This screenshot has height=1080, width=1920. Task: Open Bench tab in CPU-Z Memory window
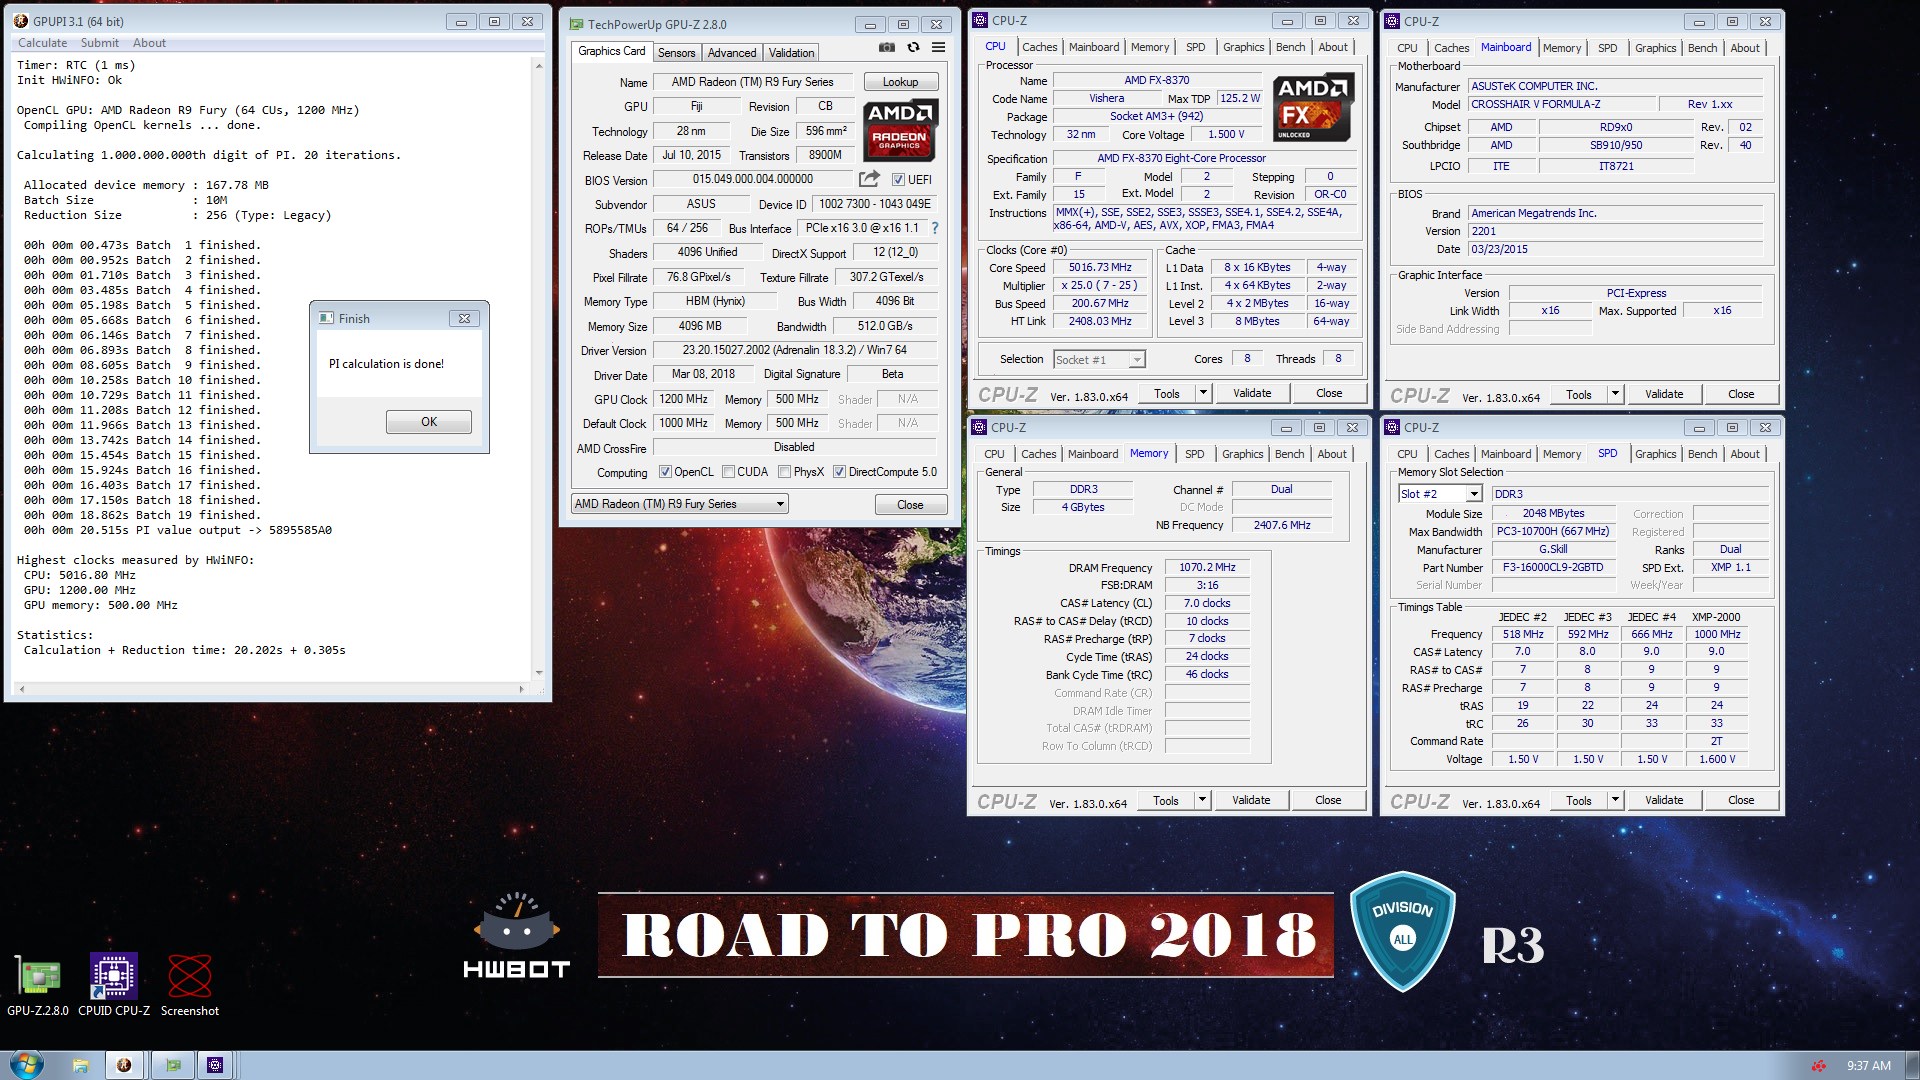point(1289,454)
